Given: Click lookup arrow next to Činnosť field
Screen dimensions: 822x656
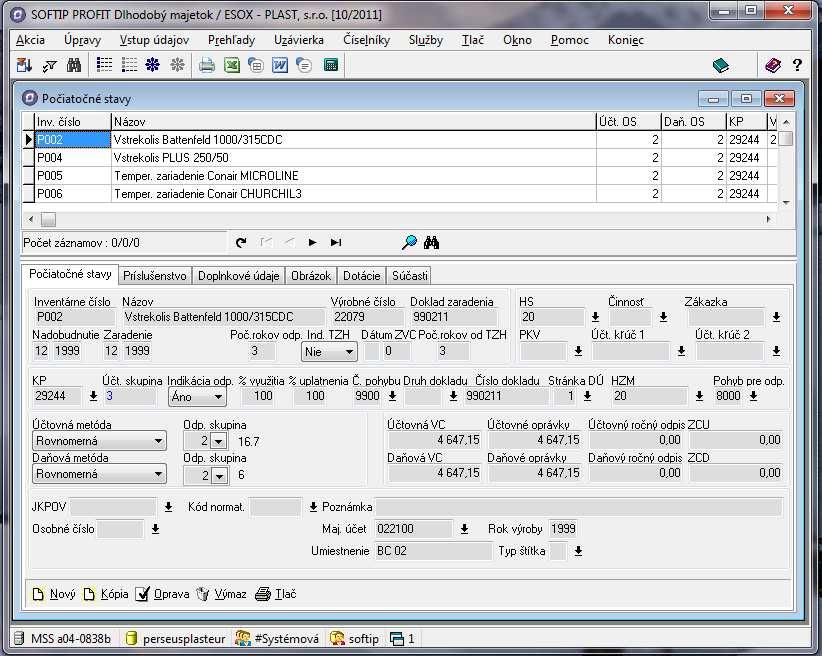Looking at the screenshot, I should 663,317.
